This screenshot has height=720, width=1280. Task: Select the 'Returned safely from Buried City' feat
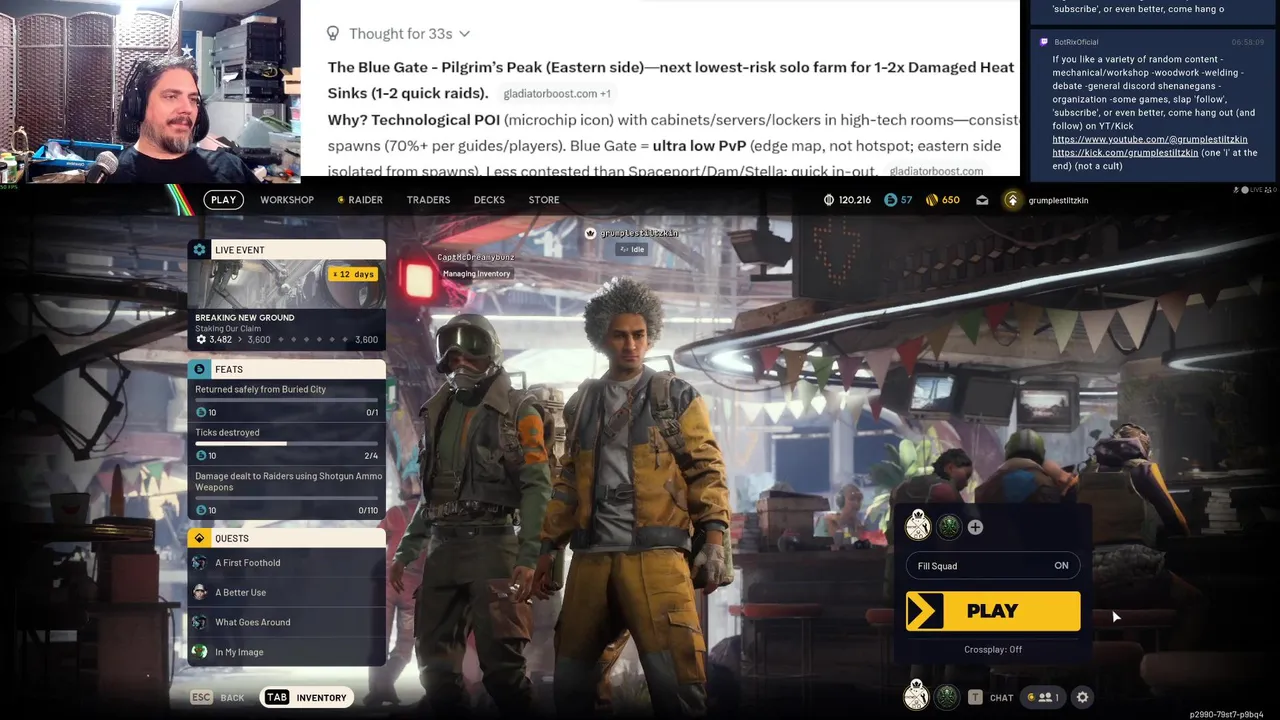point(288,400)
